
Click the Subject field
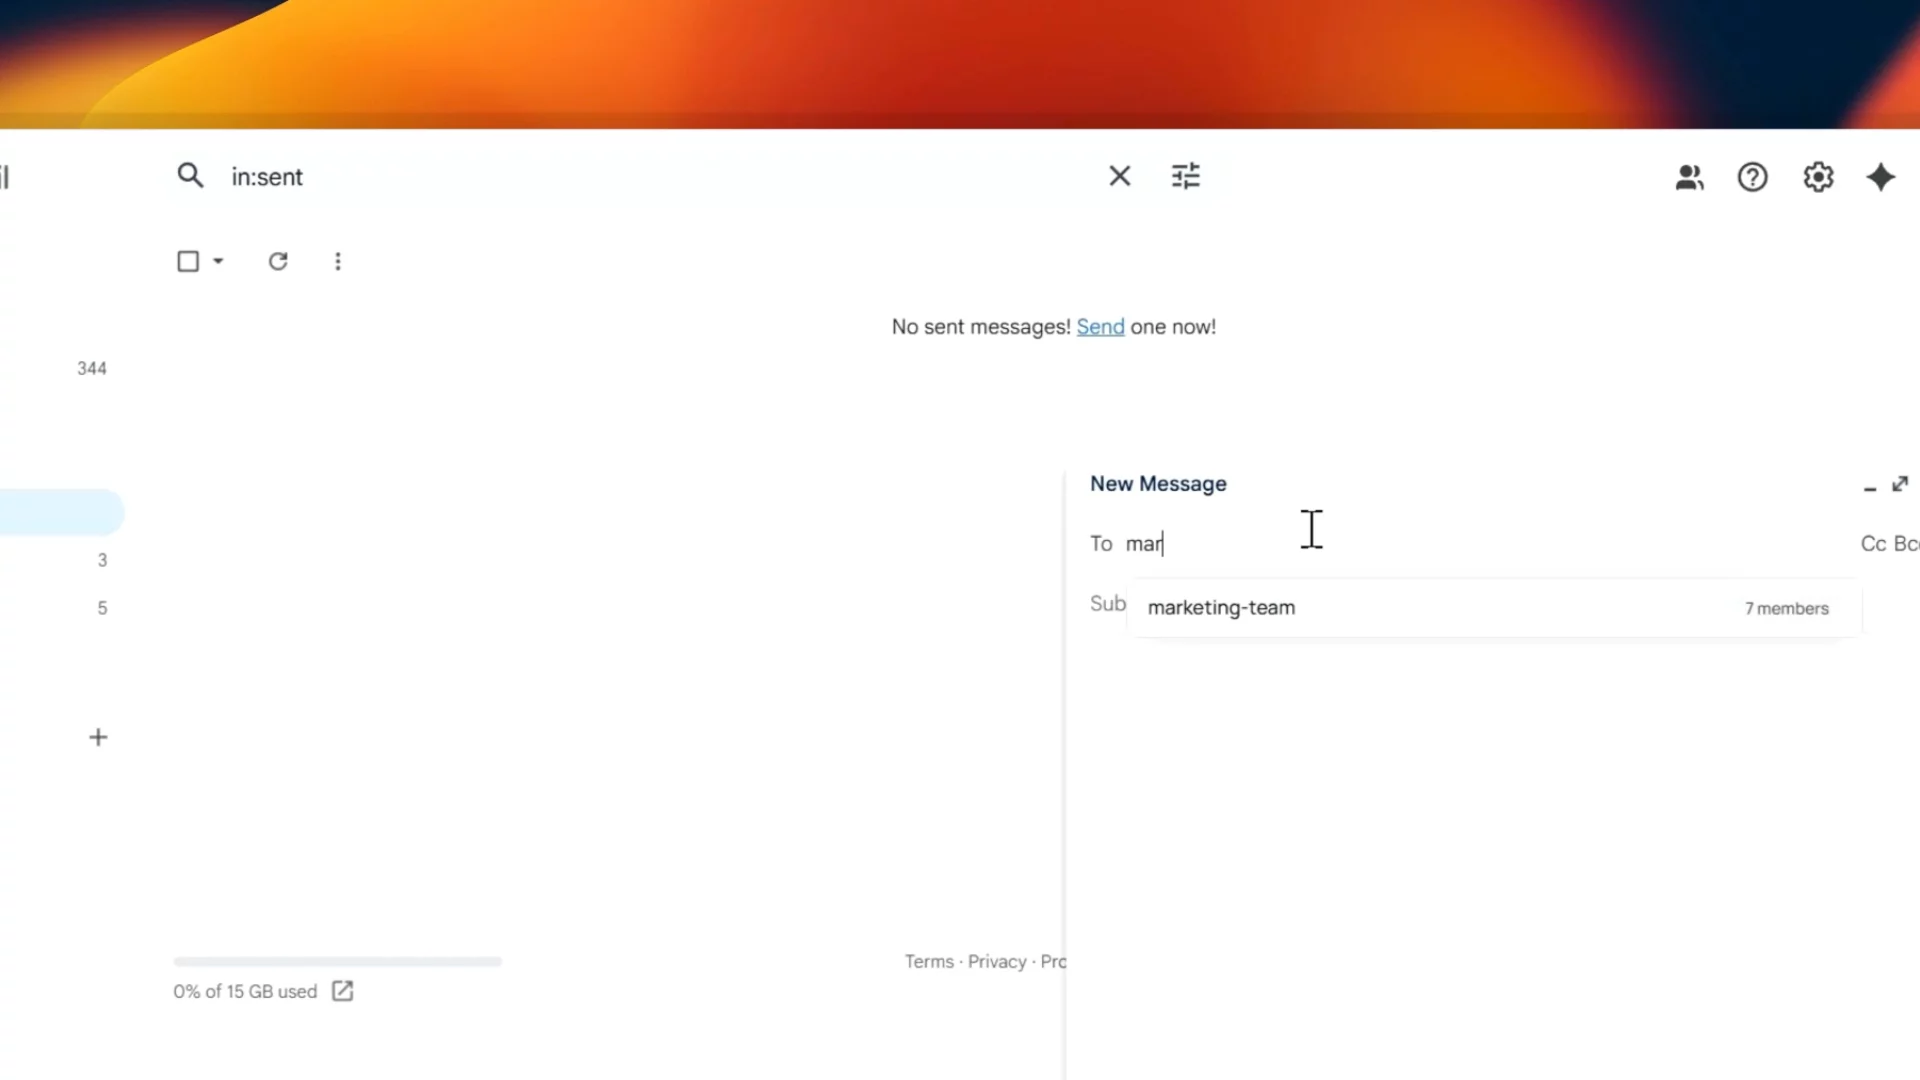[x=1108, y=604]
